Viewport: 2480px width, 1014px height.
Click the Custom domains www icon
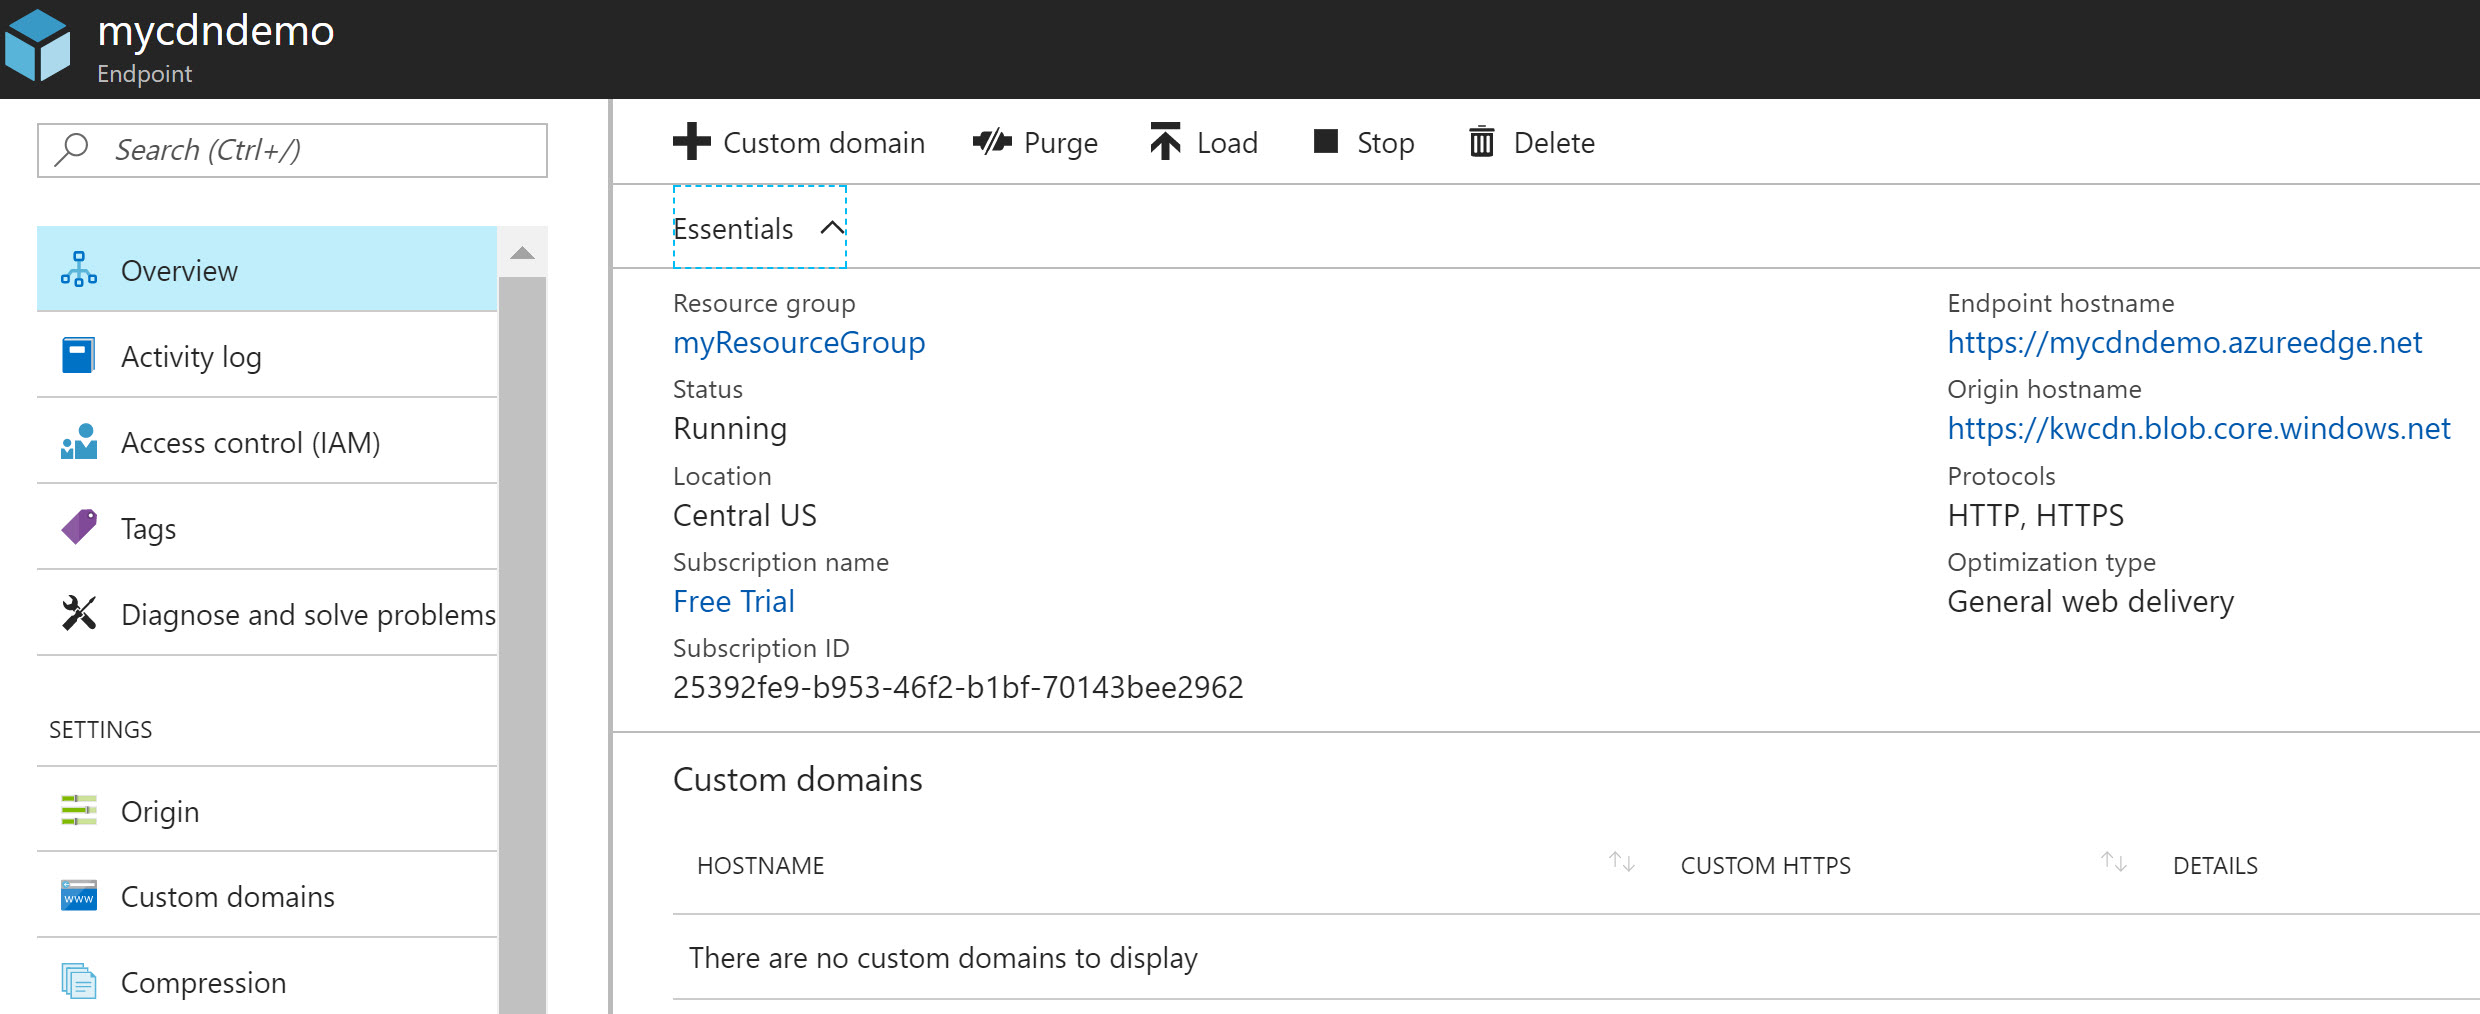(79, 896)
